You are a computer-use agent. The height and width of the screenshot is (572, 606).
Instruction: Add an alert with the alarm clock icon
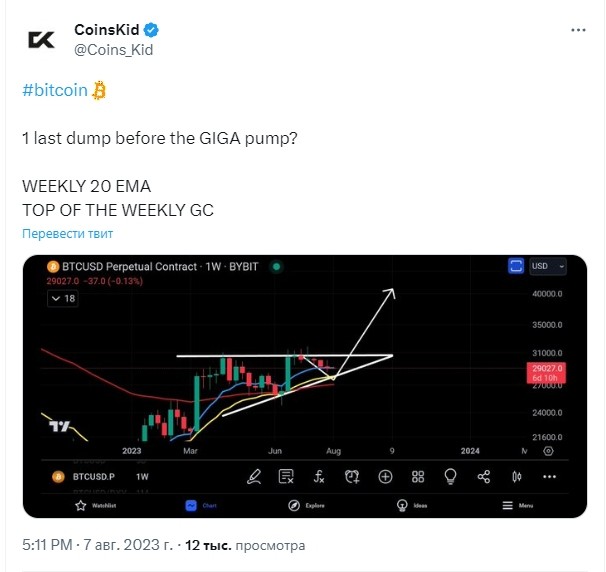(352, 477)
